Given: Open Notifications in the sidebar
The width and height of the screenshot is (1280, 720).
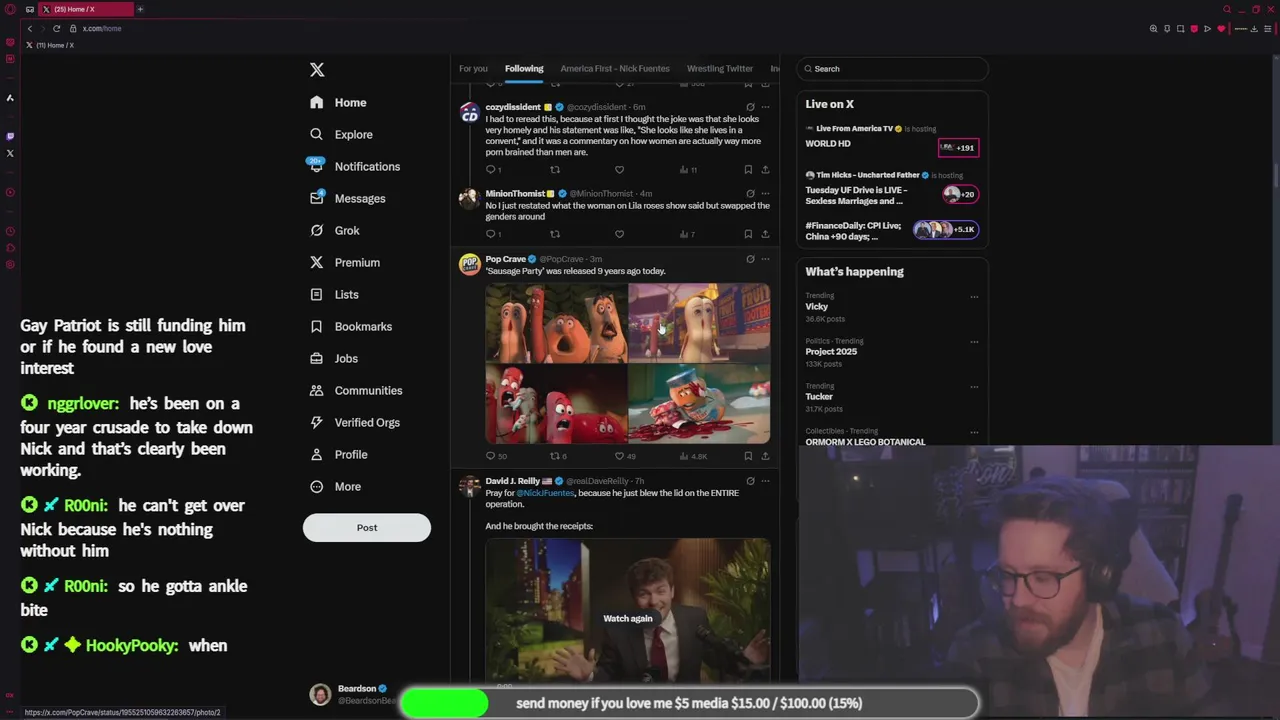Looking at the screenshot, I should [x=354, y=166].
